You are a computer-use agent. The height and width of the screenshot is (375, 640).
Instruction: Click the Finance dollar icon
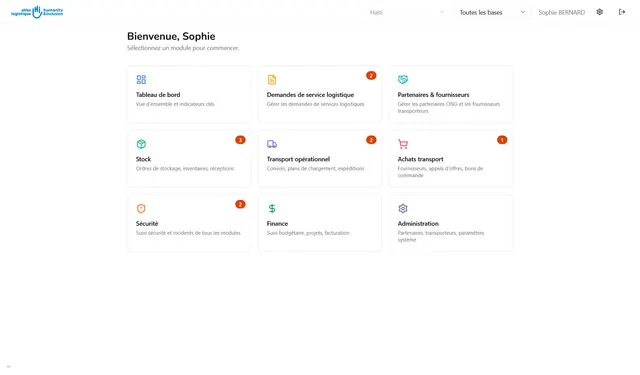coord(272,208)
